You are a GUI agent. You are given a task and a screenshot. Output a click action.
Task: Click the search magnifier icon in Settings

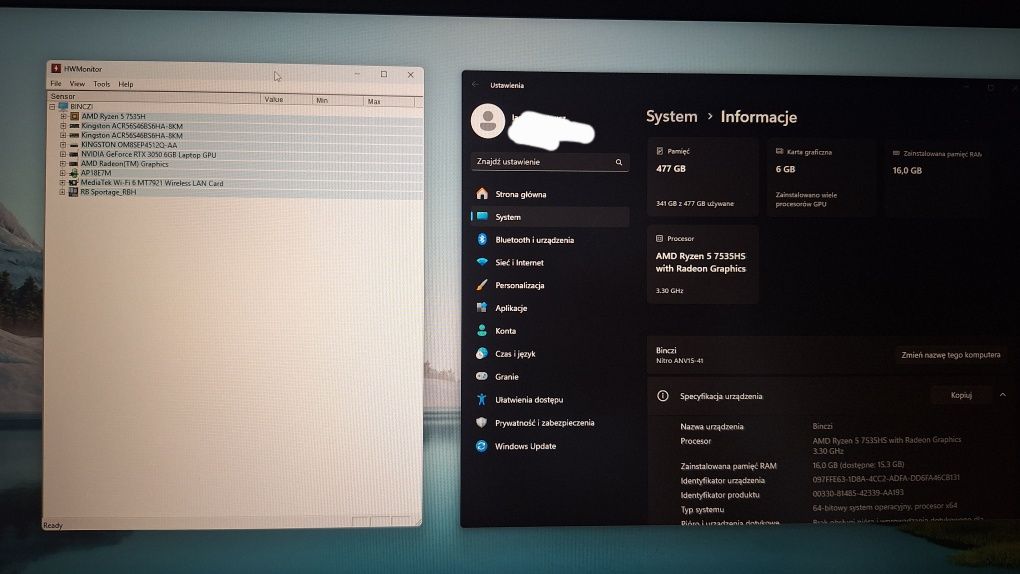[x=619, y=162]
